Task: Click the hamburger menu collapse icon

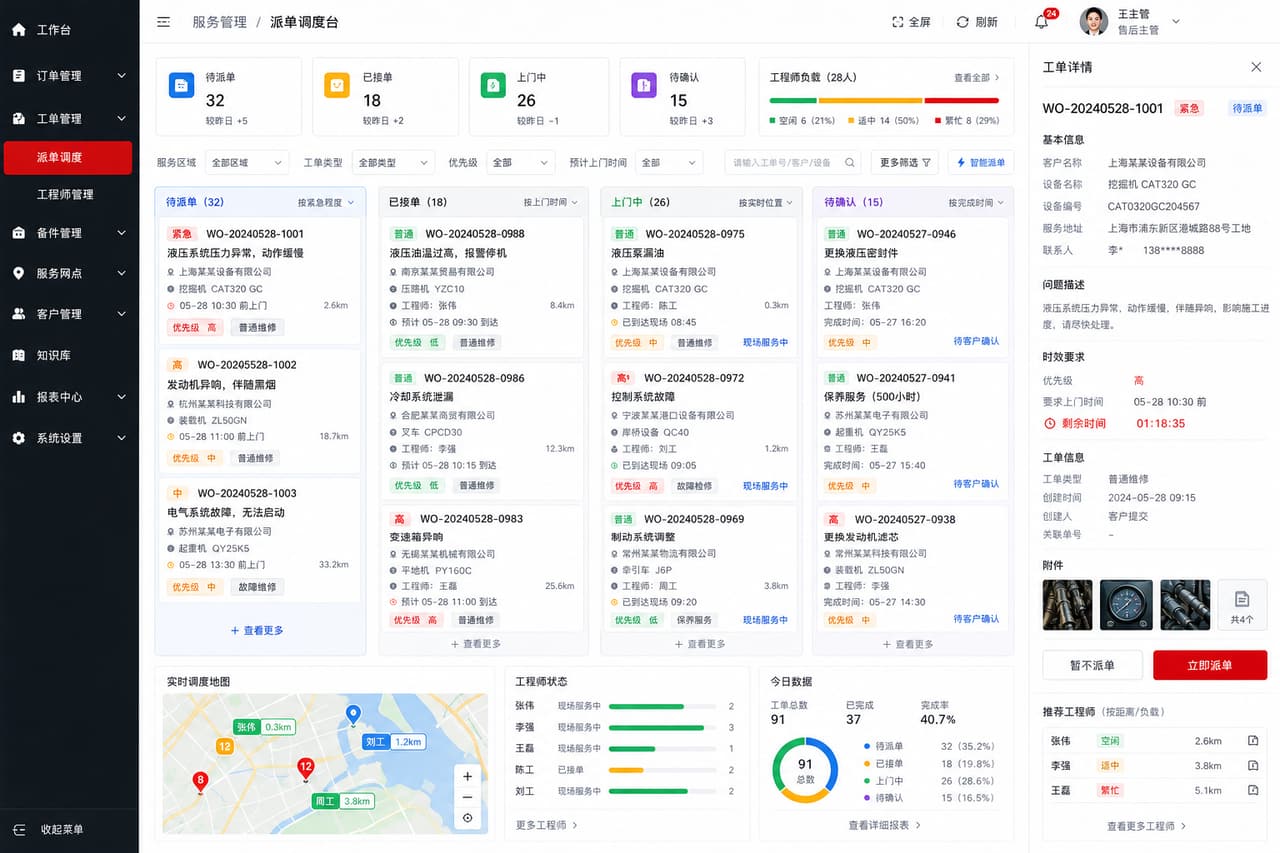Action: [x=163, y=22]
